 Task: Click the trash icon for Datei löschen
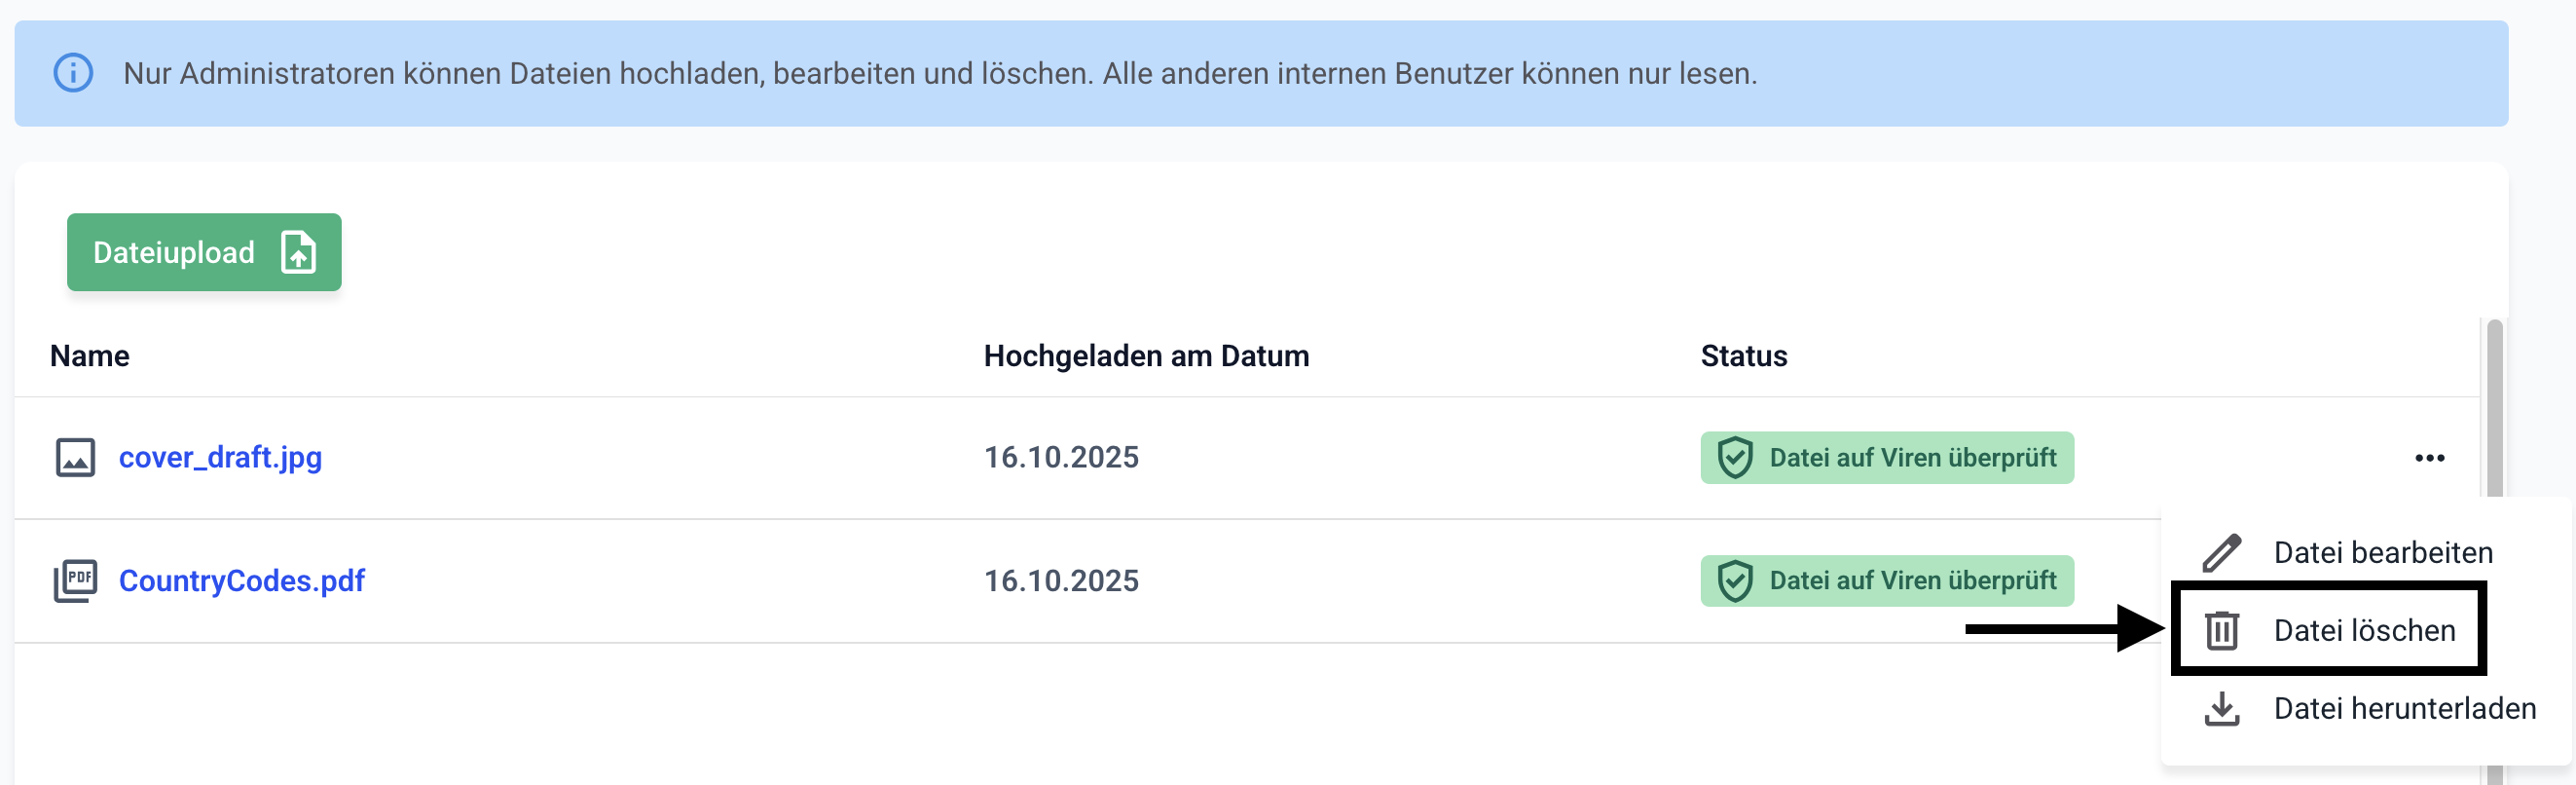(2222, 630)
